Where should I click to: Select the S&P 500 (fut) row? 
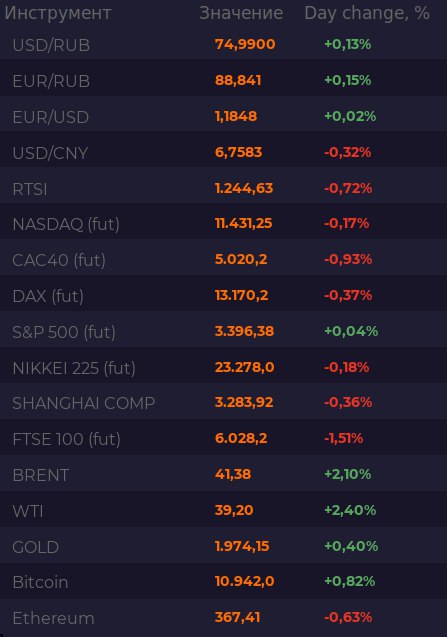(224, 332)
